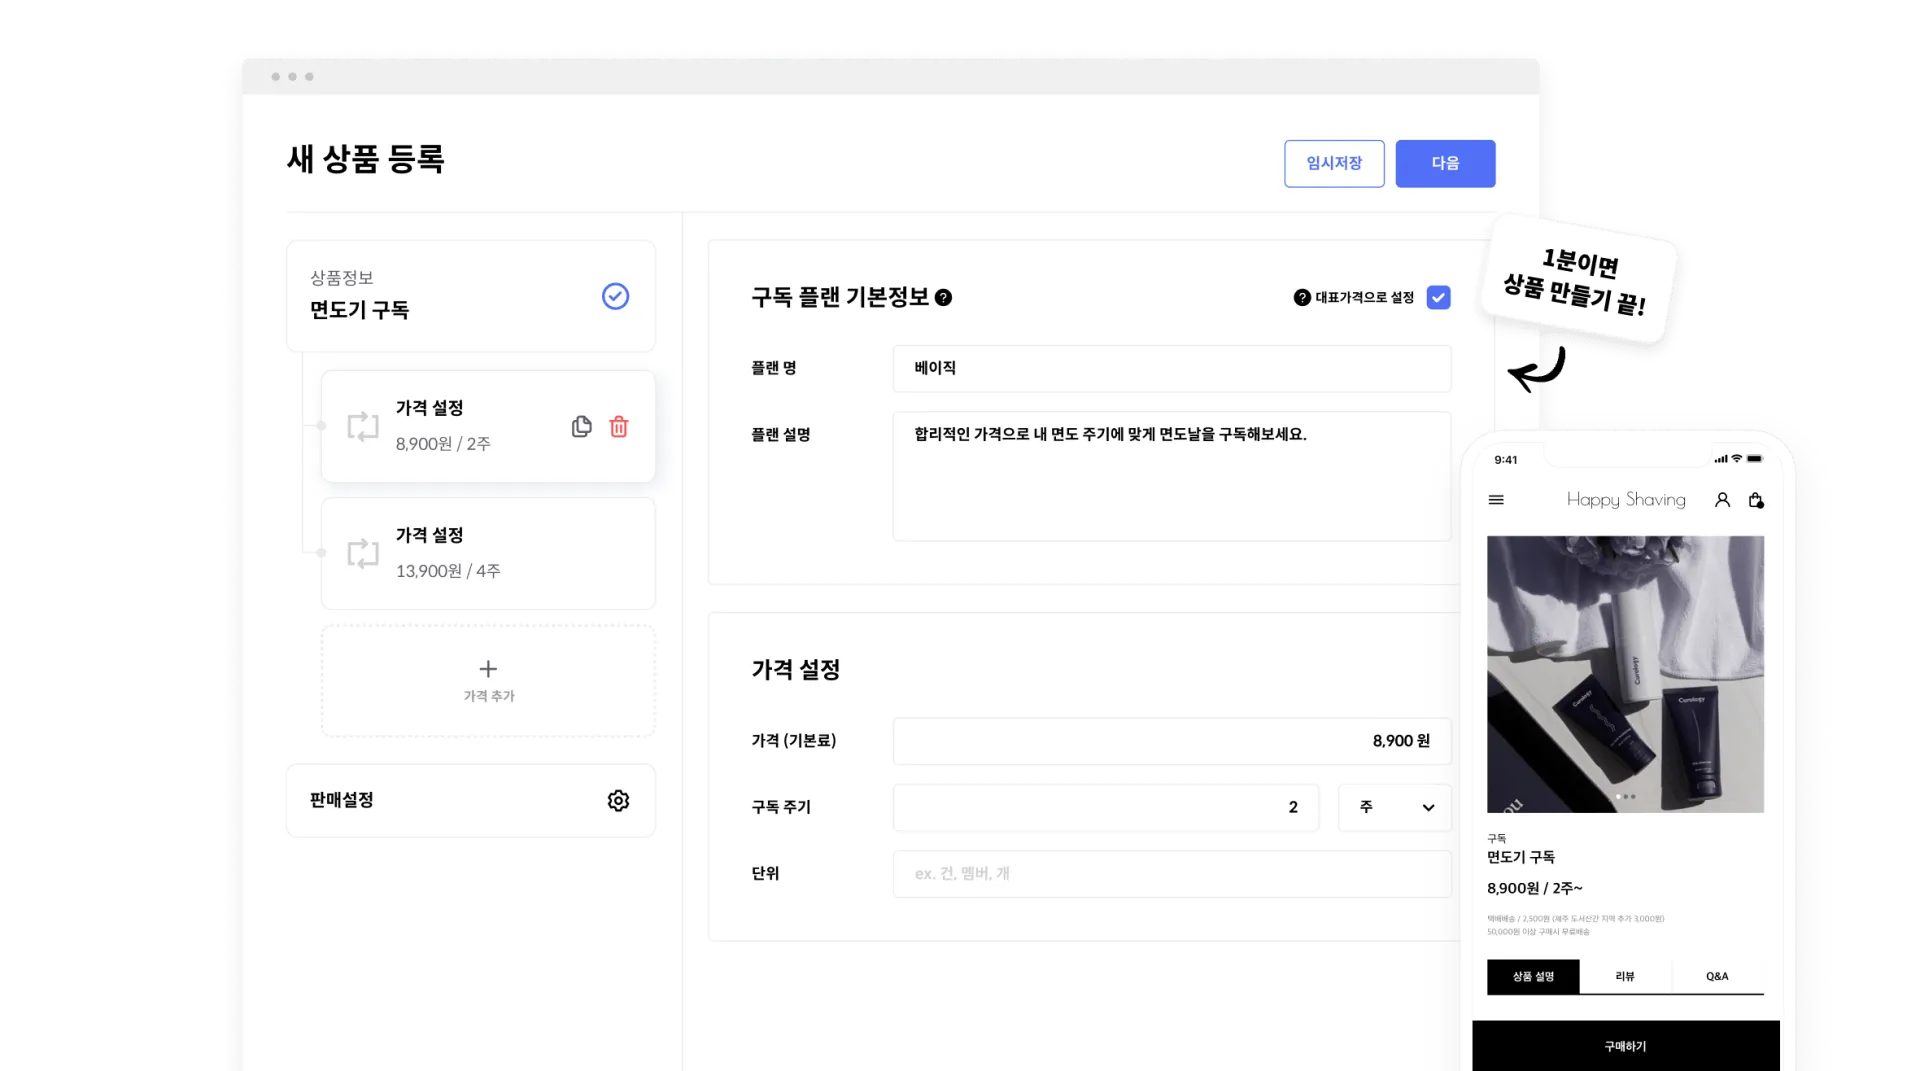Select the Q&A tab
1920x1071 pixels.
click(1717, 976)
